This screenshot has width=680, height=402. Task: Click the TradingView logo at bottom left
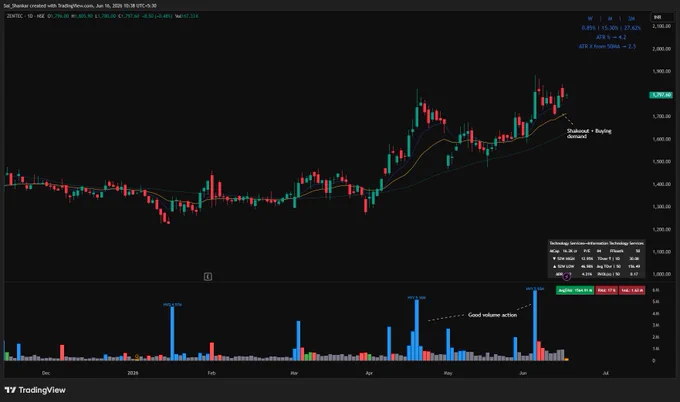[x=35, y=390]
